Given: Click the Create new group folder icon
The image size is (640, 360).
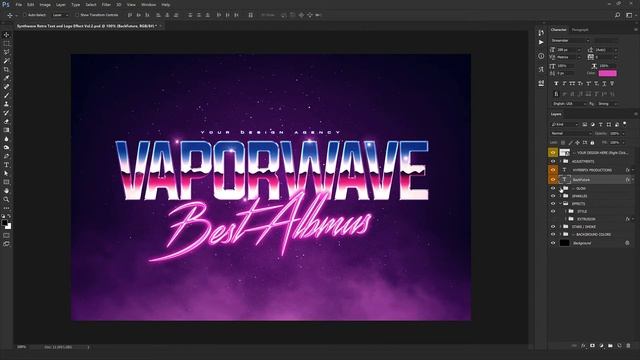Looking at the screenshot, I should click(x=610, y=346).
